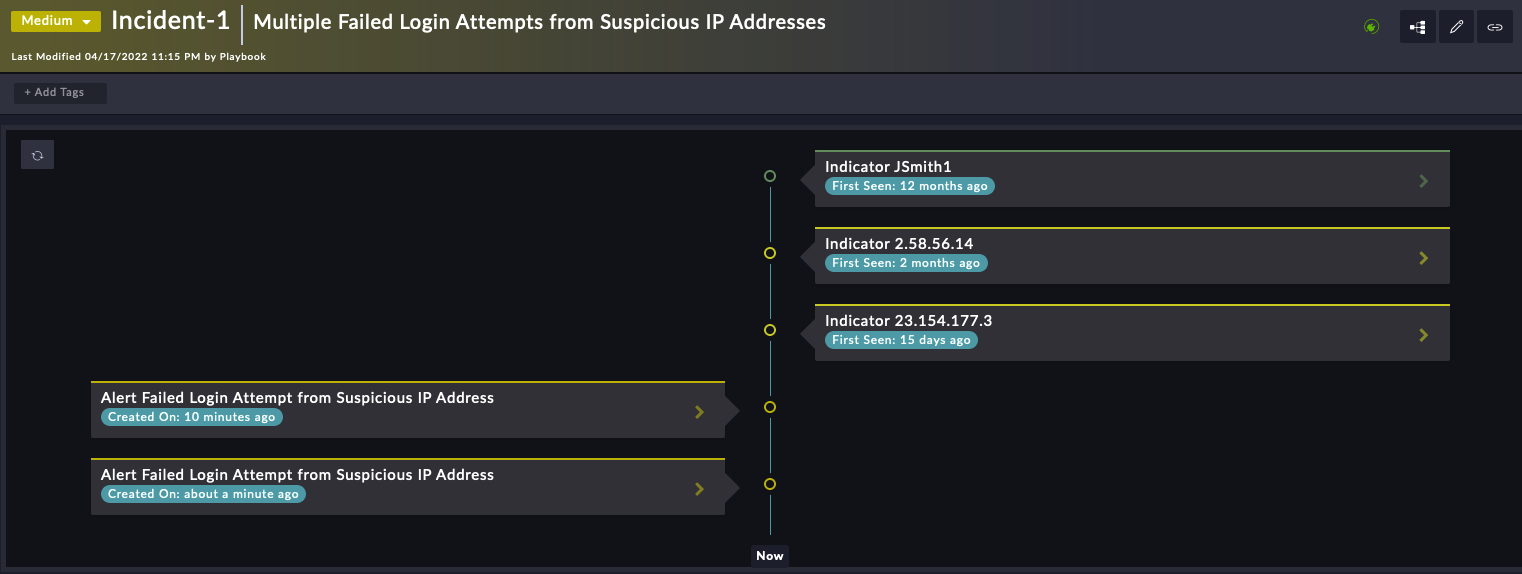Viewport: 1522px width, 574px height.
Task: Click the "First Seen: 12 months ago" badge
Action: (910, 186)
